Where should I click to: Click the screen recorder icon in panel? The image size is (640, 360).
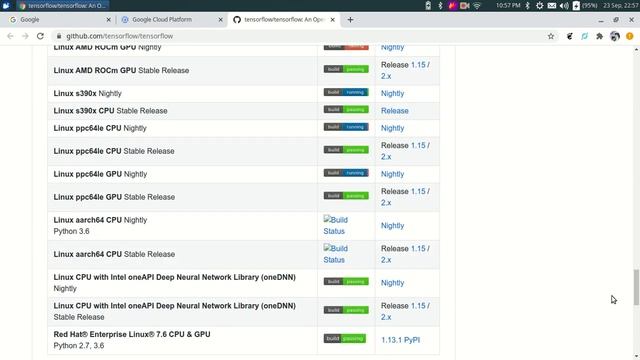click(x=464, y=6)
